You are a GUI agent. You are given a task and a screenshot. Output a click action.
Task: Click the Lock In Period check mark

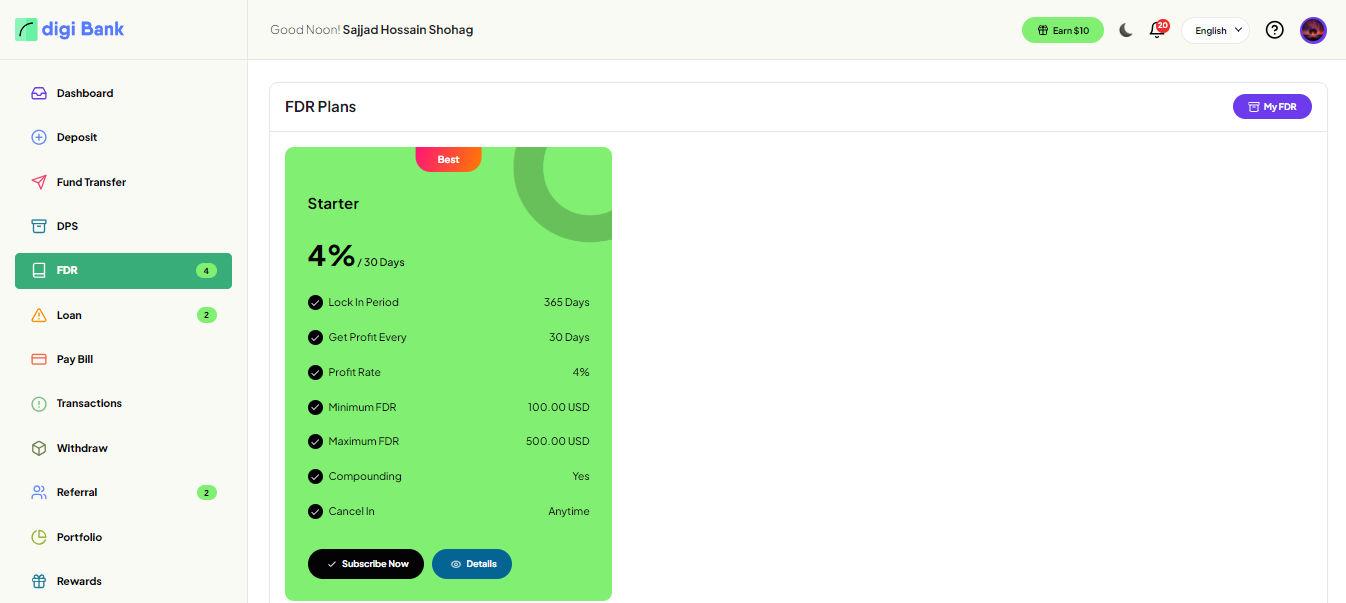point(315,302)
